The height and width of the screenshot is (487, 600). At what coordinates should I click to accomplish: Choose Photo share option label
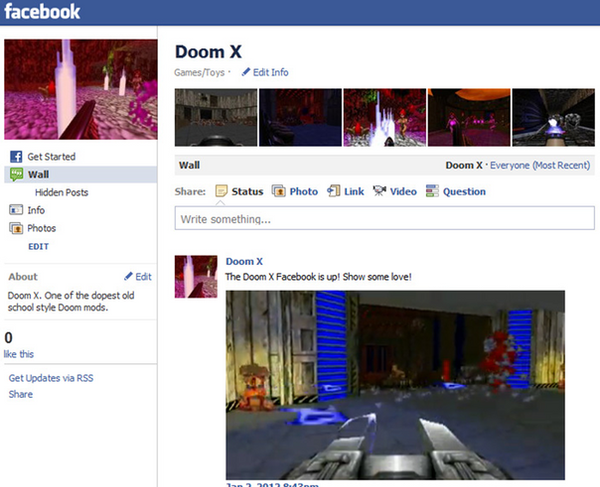pos(304,192)
